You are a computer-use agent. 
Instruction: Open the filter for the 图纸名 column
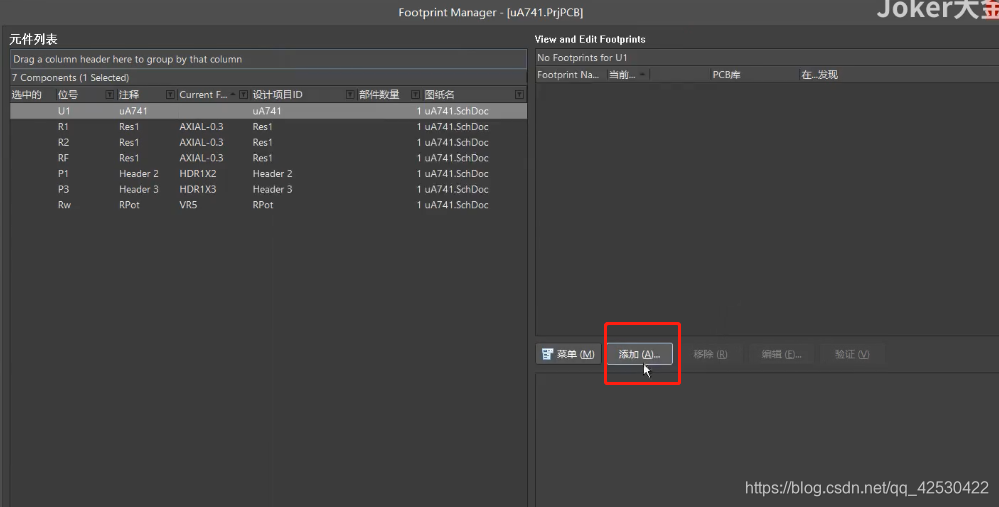click(x=519, y=95)
